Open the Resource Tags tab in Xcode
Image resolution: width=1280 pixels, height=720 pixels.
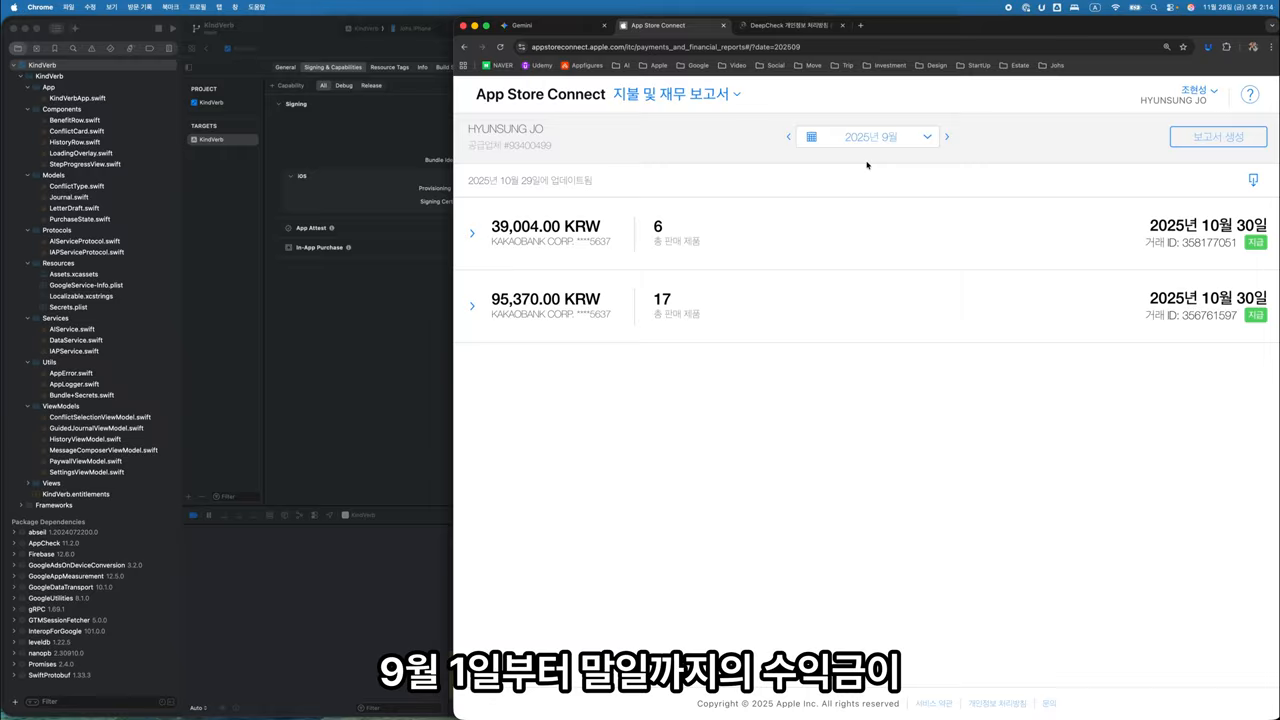coord(389,67)
